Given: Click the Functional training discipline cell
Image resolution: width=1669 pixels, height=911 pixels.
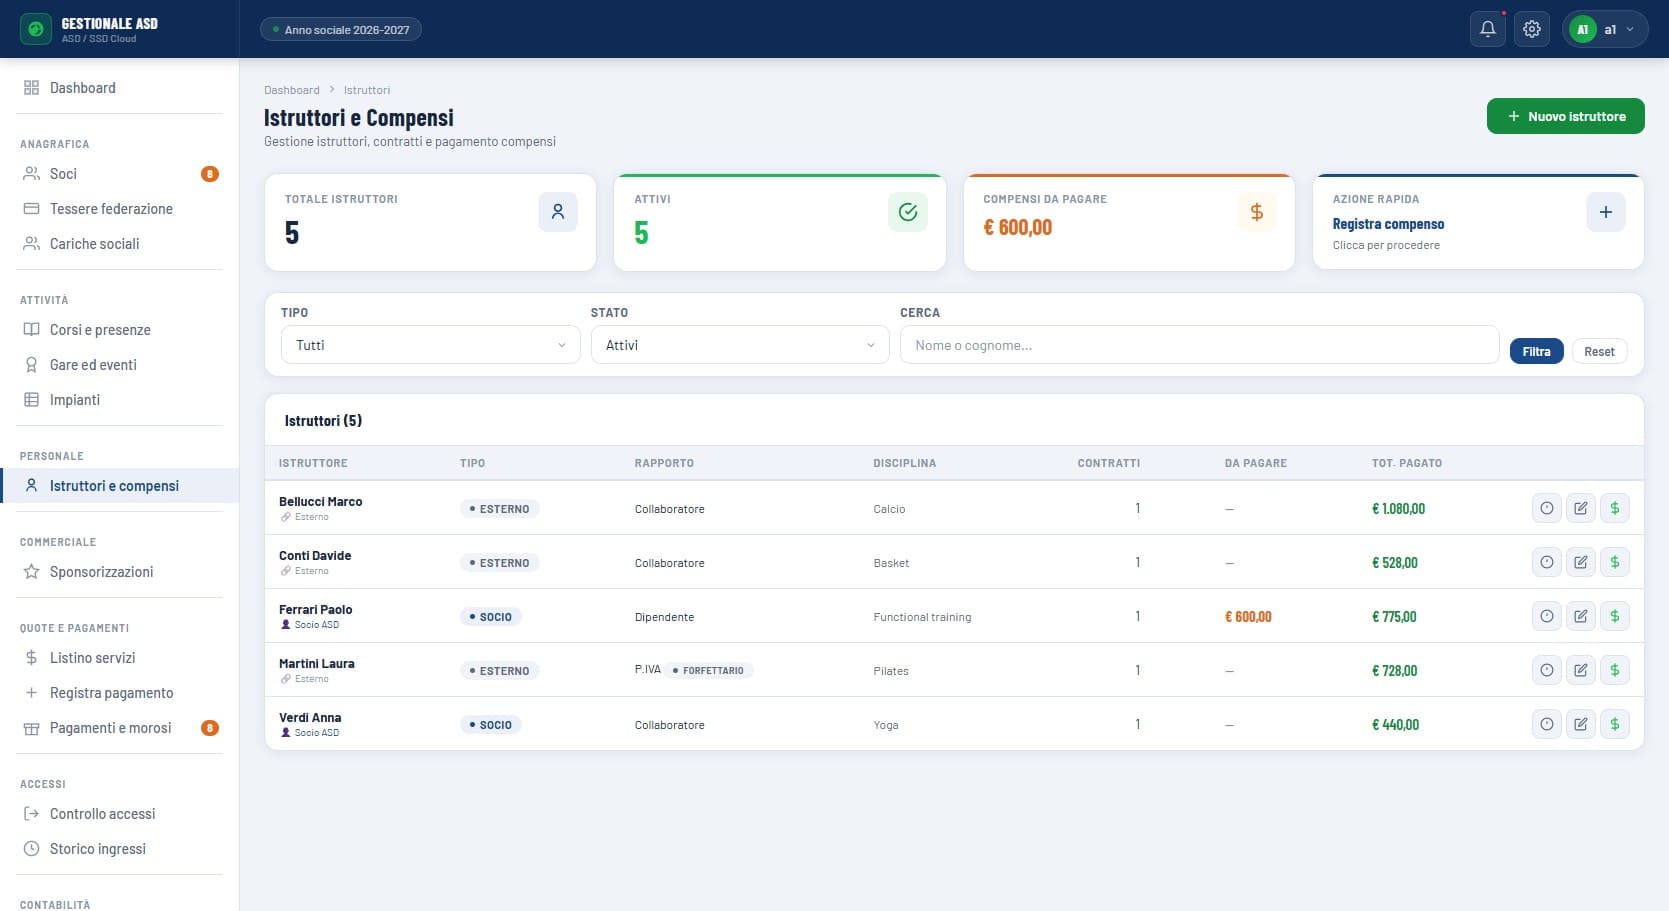Looking at the screenshot, I should [x=922, y=617].
